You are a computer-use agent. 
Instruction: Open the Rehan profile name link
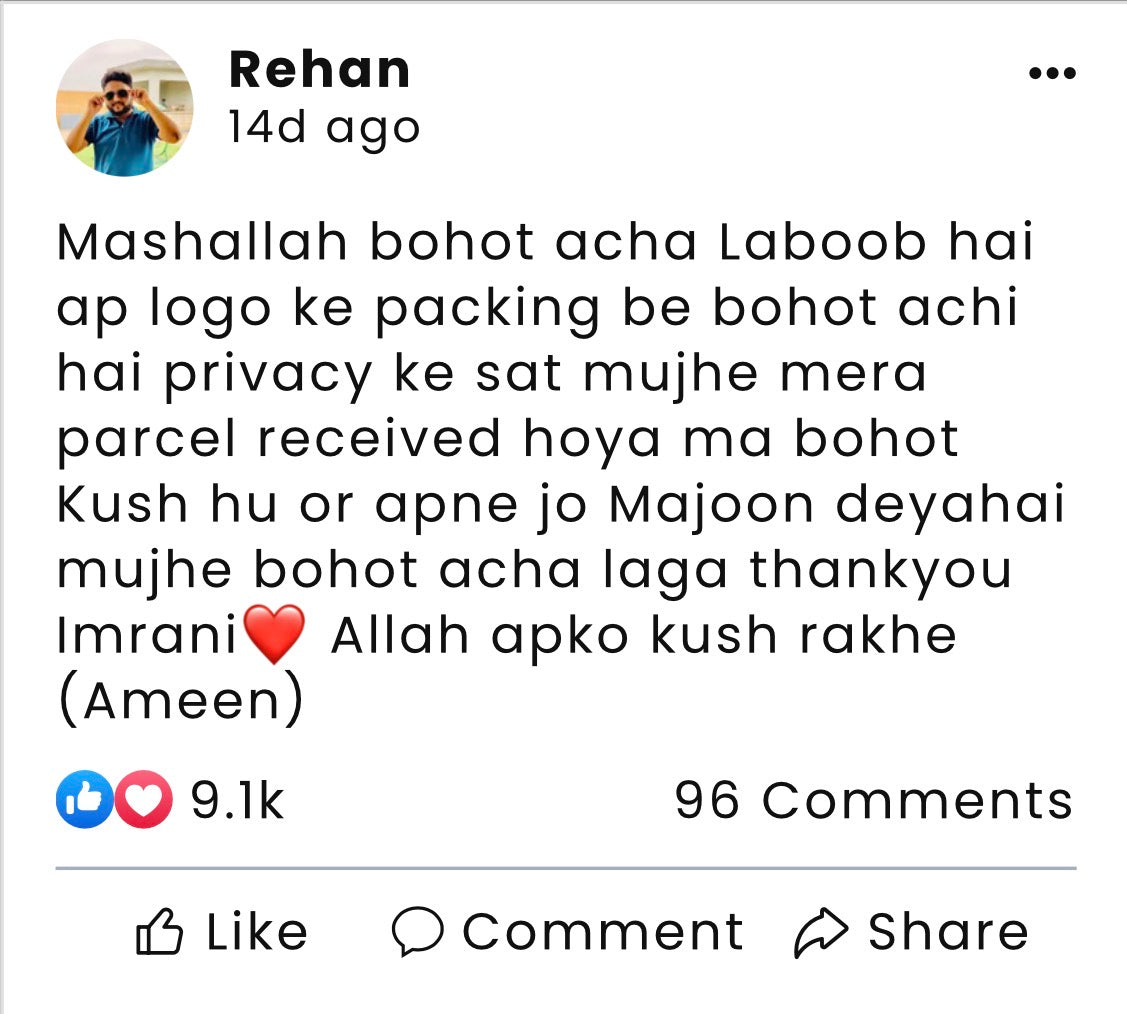(319, 70)
